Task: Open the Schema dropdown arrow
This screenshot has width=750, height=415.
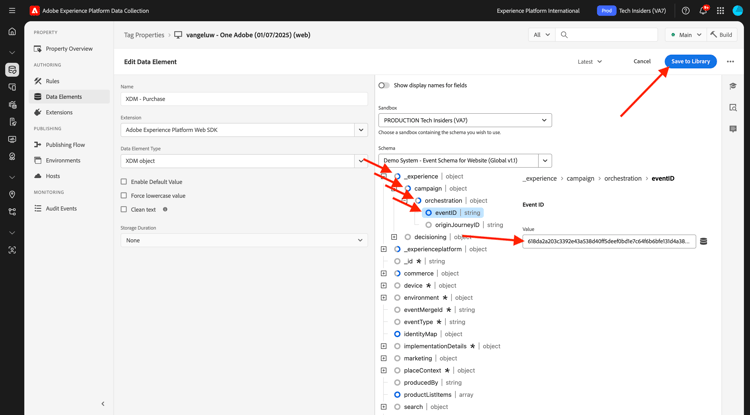Action: [x=545, y=161]
